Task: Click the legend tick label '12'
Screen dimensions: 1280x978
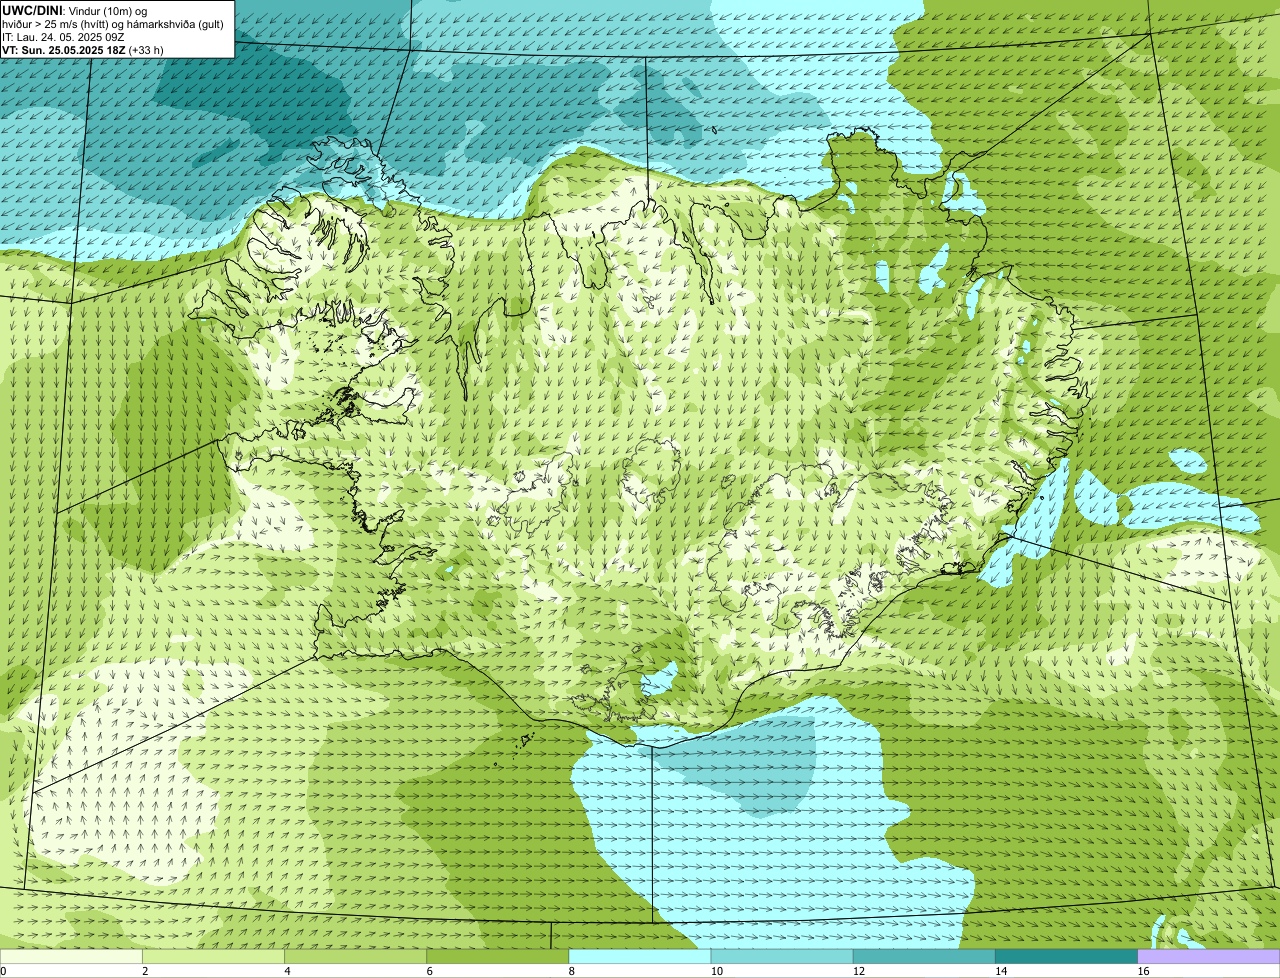Action: tap(859, 971)
